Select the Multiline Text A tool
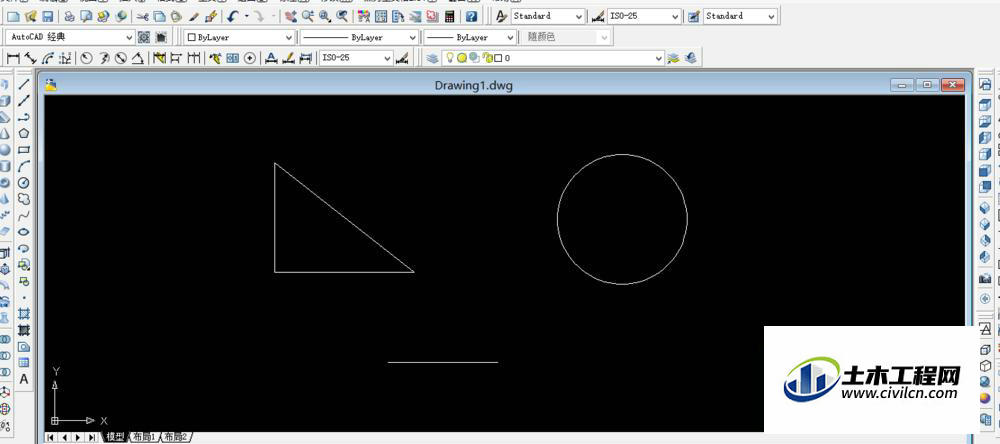Screen dimensions: 1000x444 (x=24, y=379)
